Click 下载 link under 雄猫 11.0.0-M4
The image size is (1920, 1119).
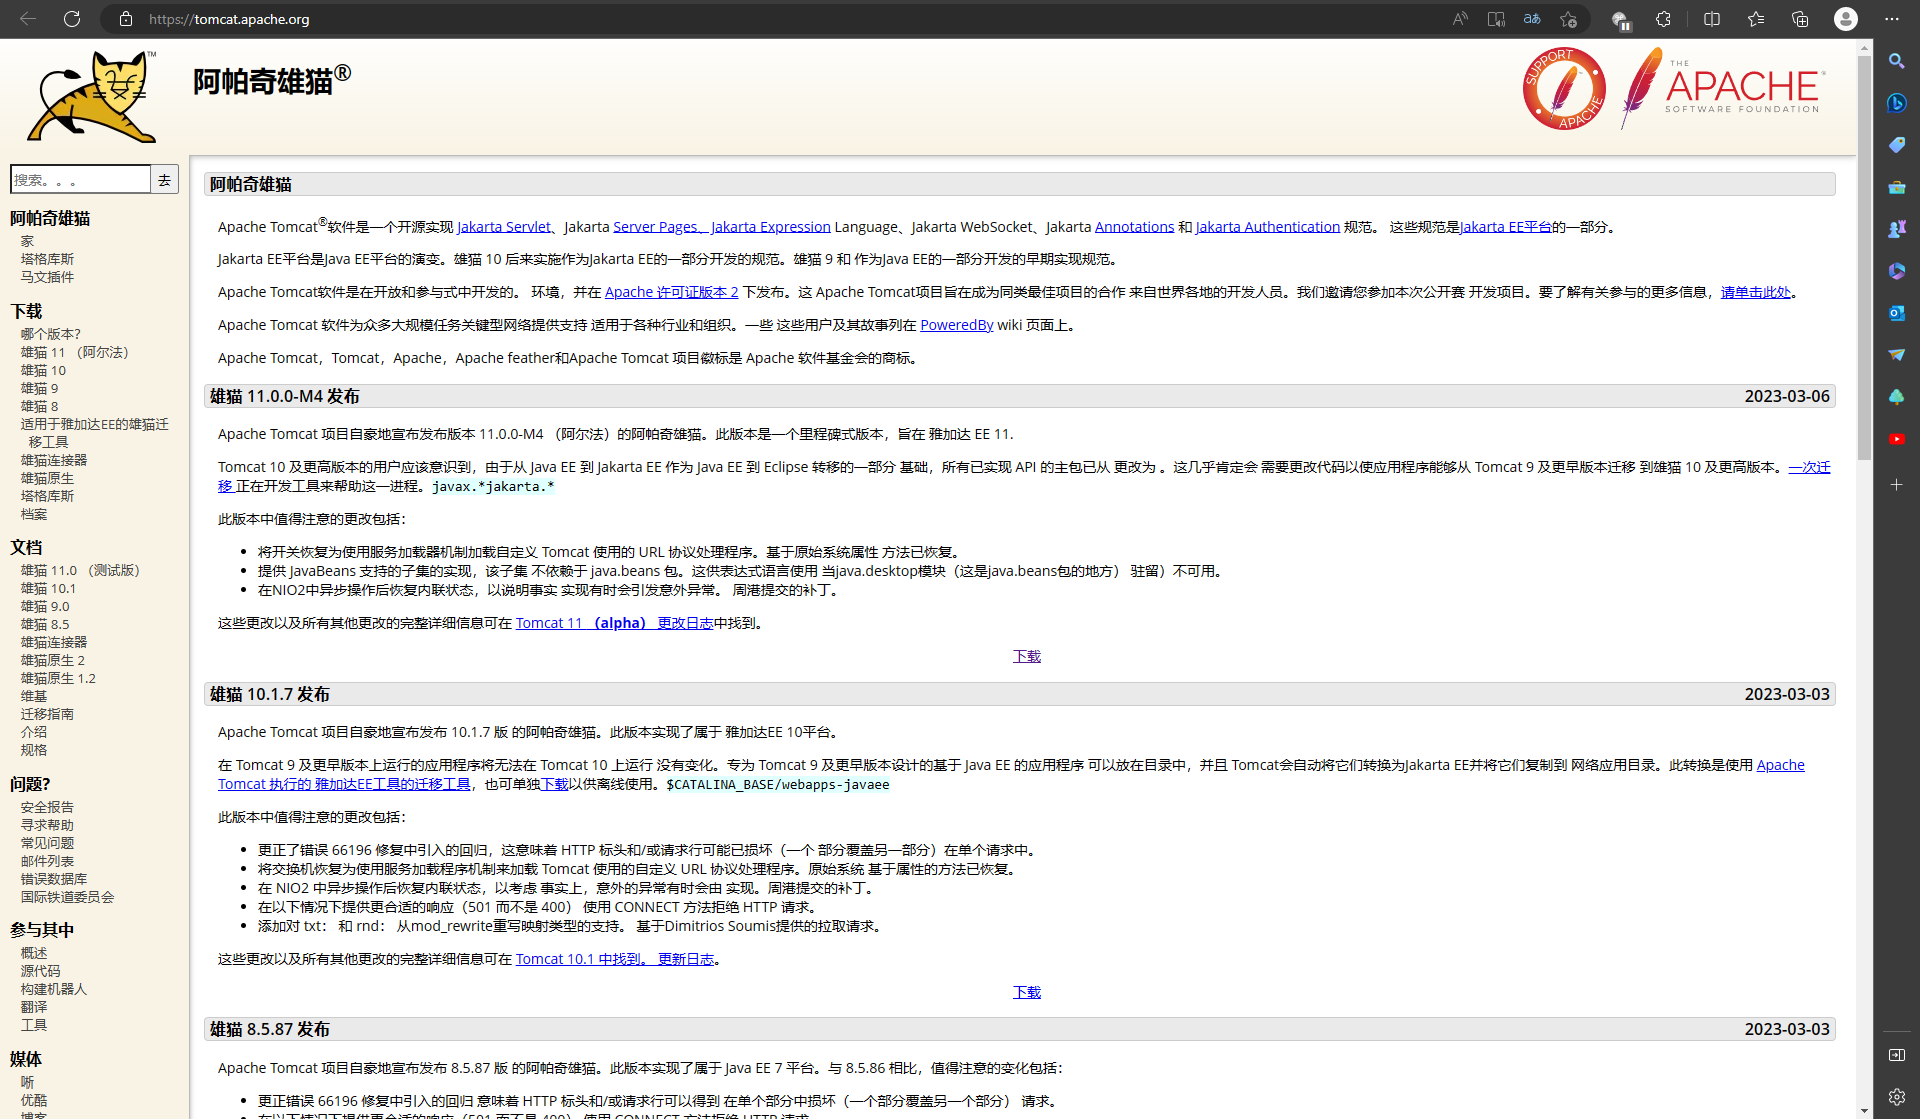click(x=1027, y=656)
